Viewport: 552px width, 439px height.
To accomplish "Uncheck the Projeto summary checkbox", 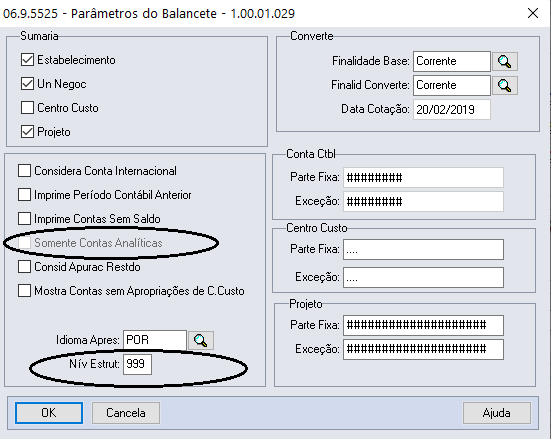I will point(27,132).
